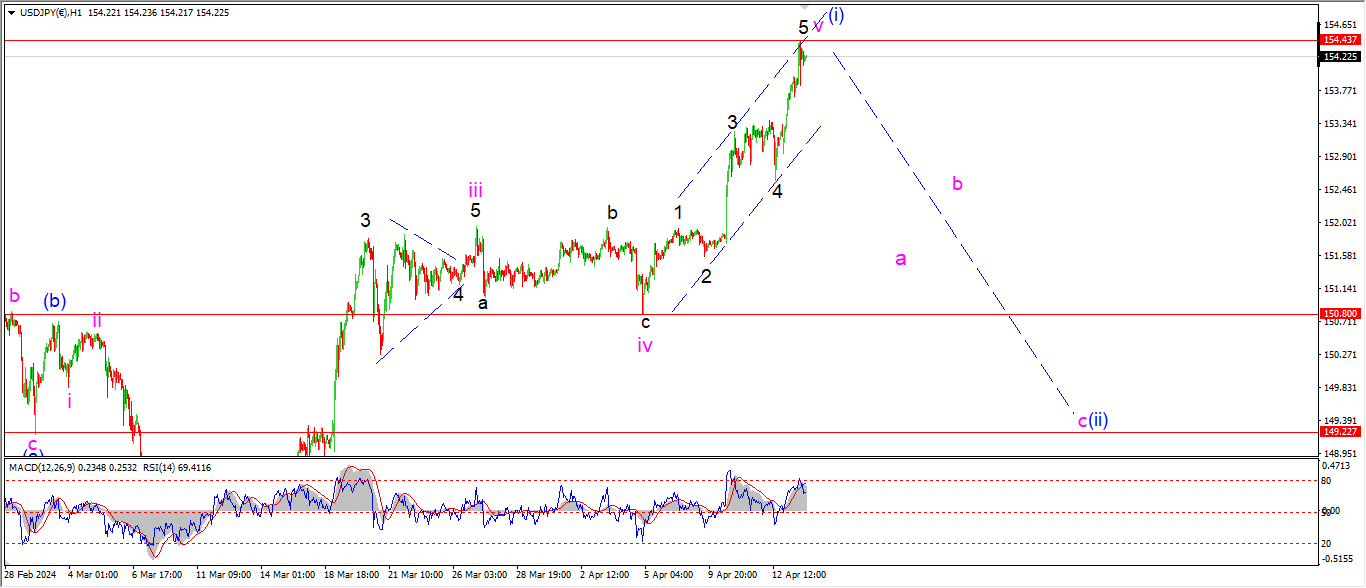The image size is (1366, 588).
Task: Select the c(ii) wave target label
Action: pyautogui.click(x=1092, y=420)
